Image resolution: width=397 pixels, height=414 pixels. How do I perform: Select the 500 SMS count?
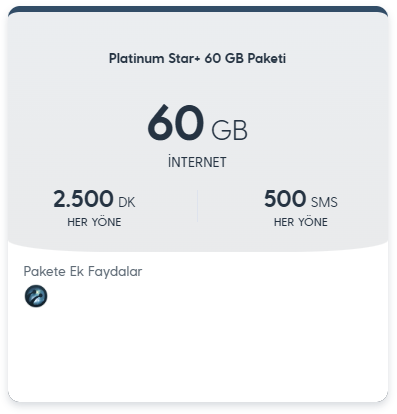pos(285,199)
